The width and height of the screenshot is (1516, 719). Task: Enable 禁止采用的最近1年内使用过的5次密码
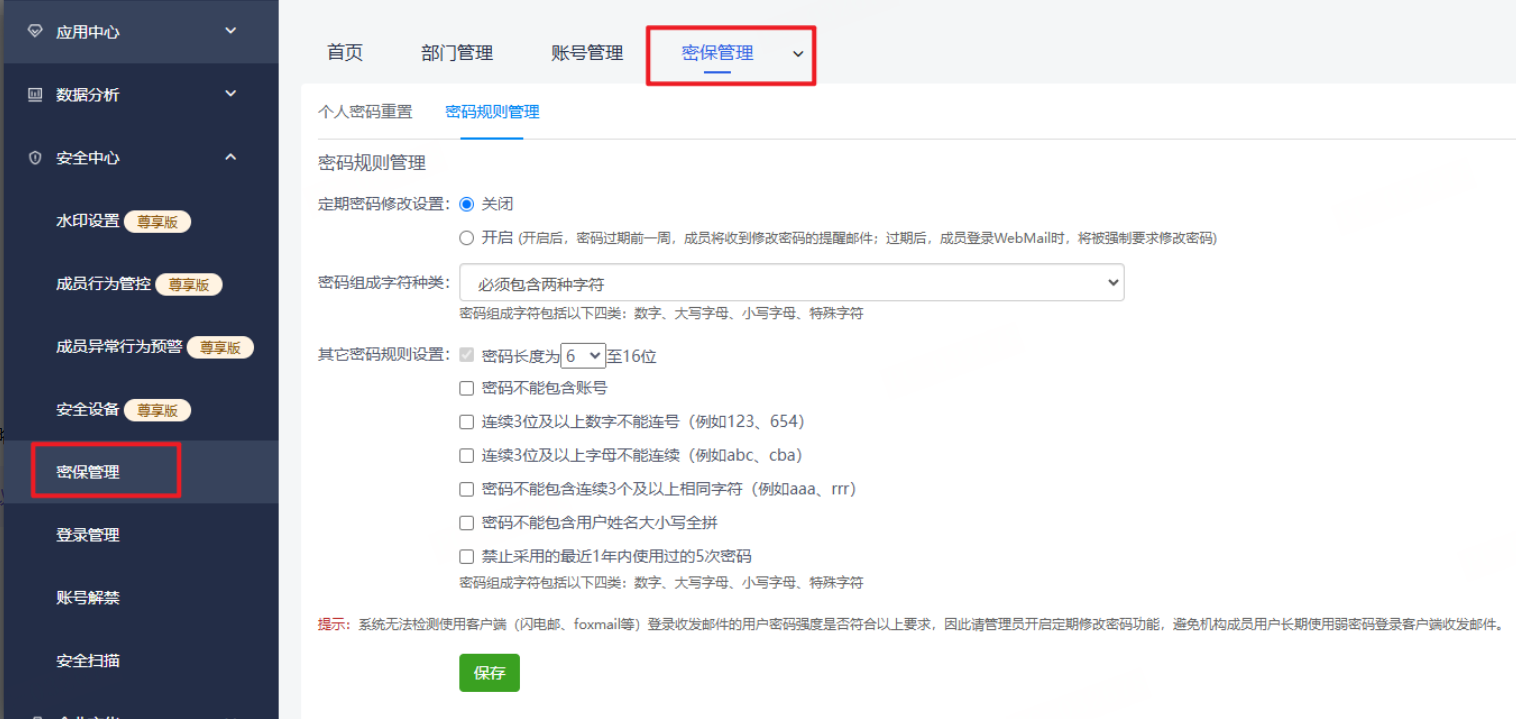pos(466,556)
